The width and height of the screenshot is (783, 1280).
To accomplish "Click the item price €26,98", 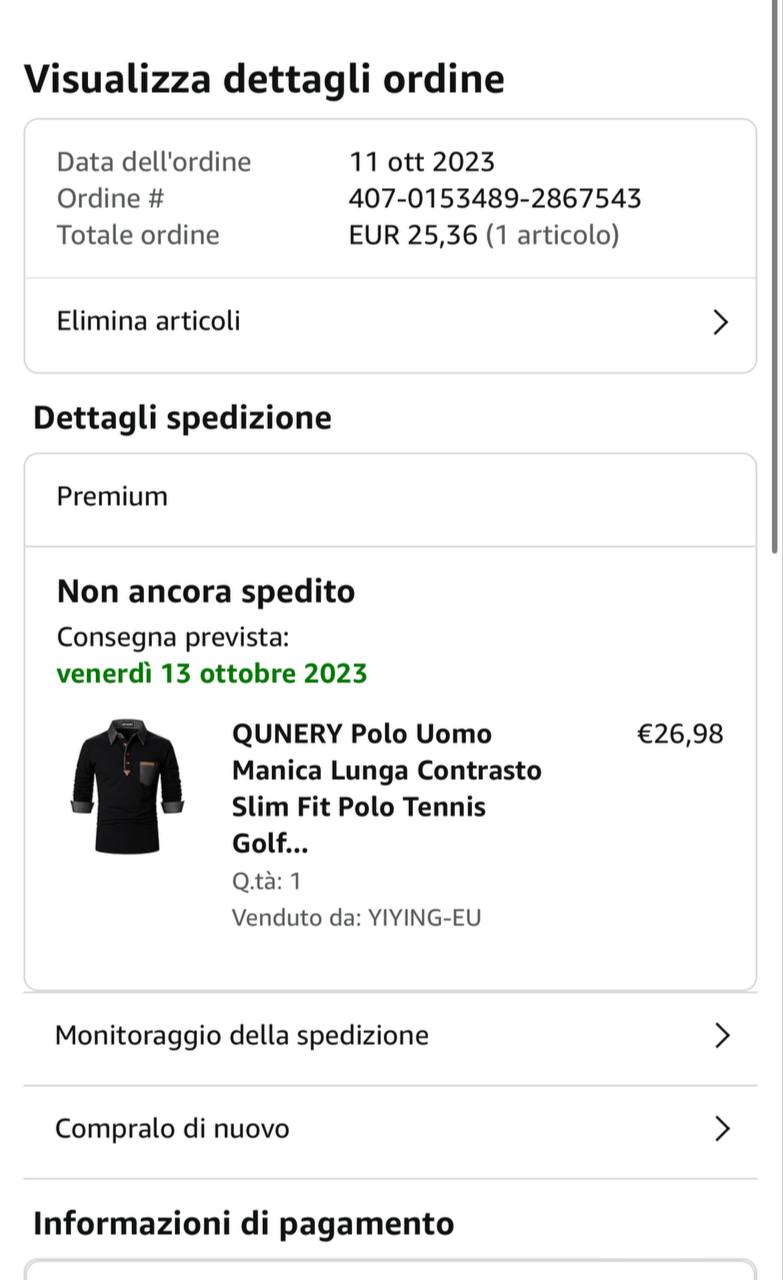I will click(x=680, y=735).
